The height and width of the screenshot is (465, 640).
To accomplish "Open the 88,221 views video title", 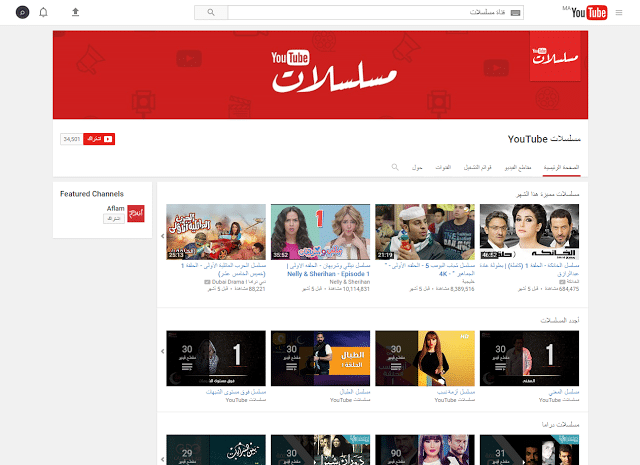I will [x=223, y=270].
